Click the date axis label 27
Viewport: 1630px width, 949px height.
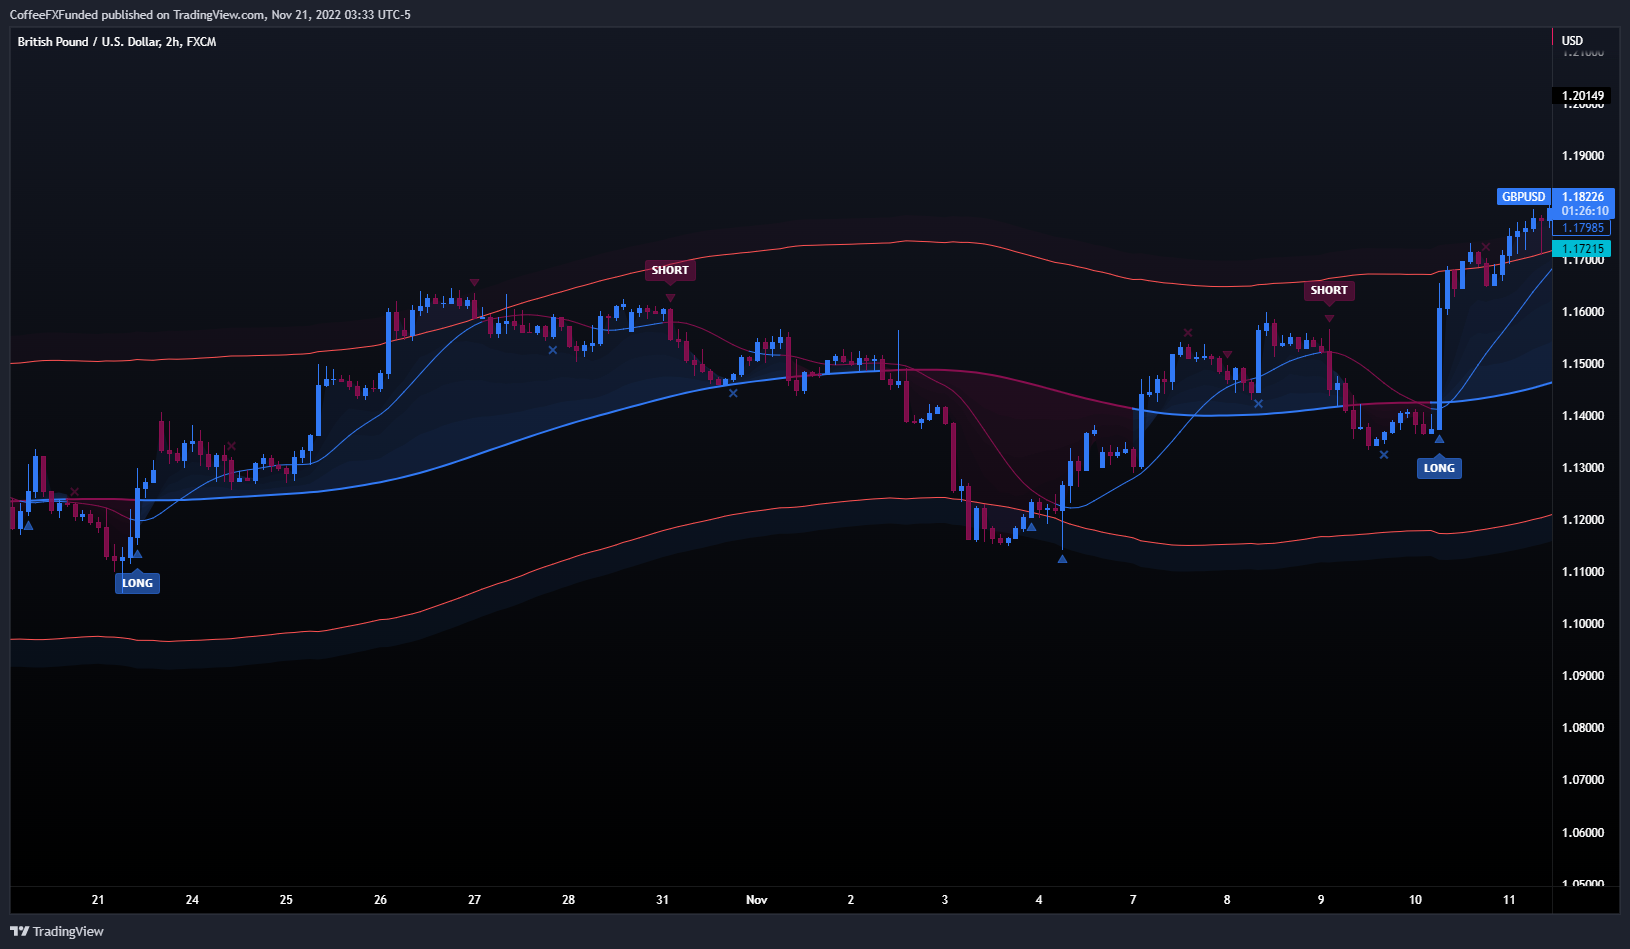pos(474,900)
